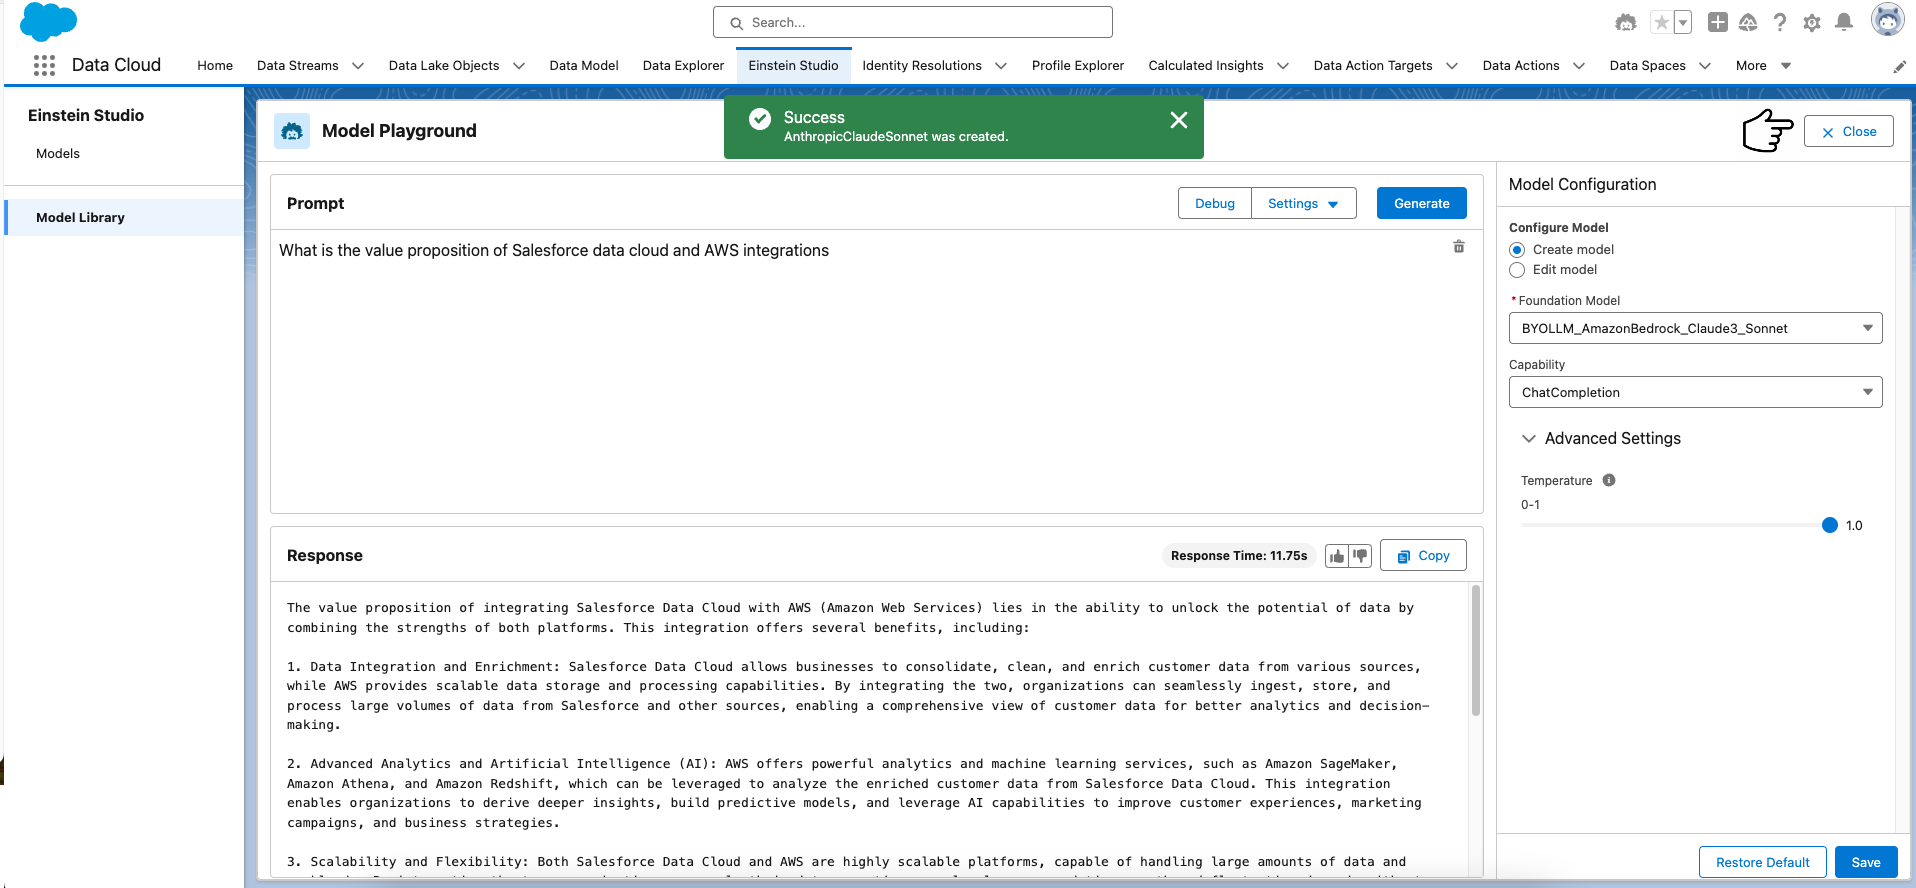Click the Model Playground Einstein icon
Viewport: 1916px width, 888px height.
(x=292, y=131)
